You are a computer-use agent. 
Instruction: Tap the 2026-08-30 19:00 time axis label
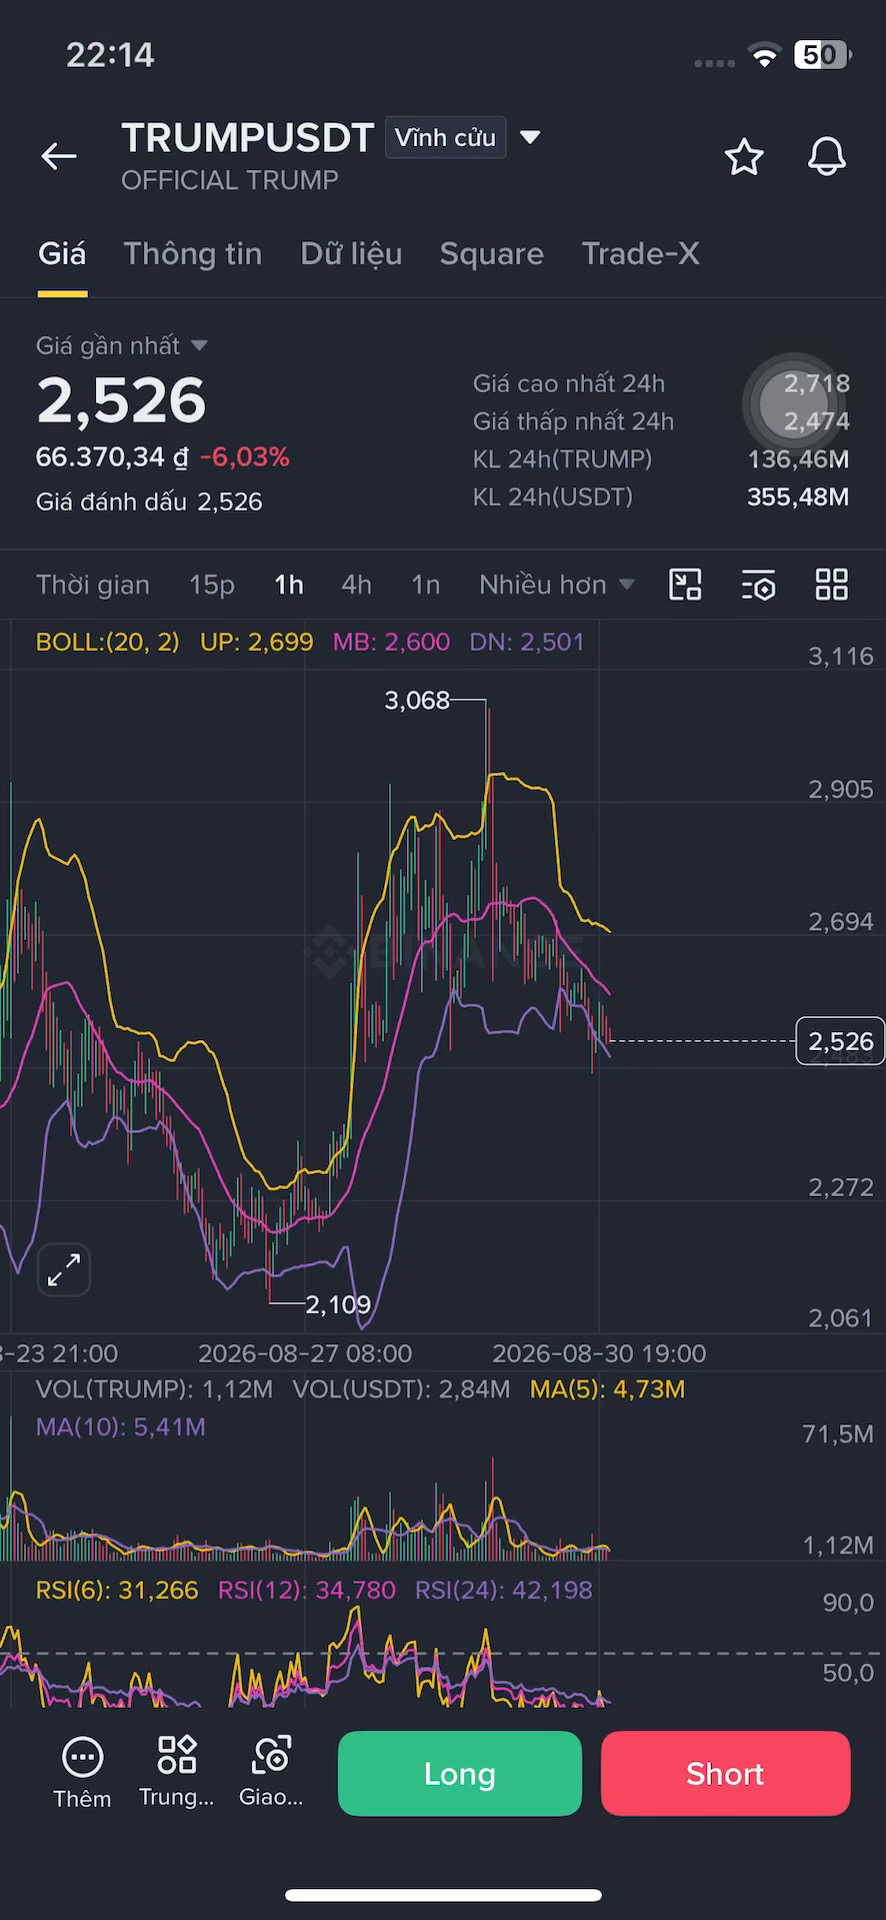pos(599,1354)
